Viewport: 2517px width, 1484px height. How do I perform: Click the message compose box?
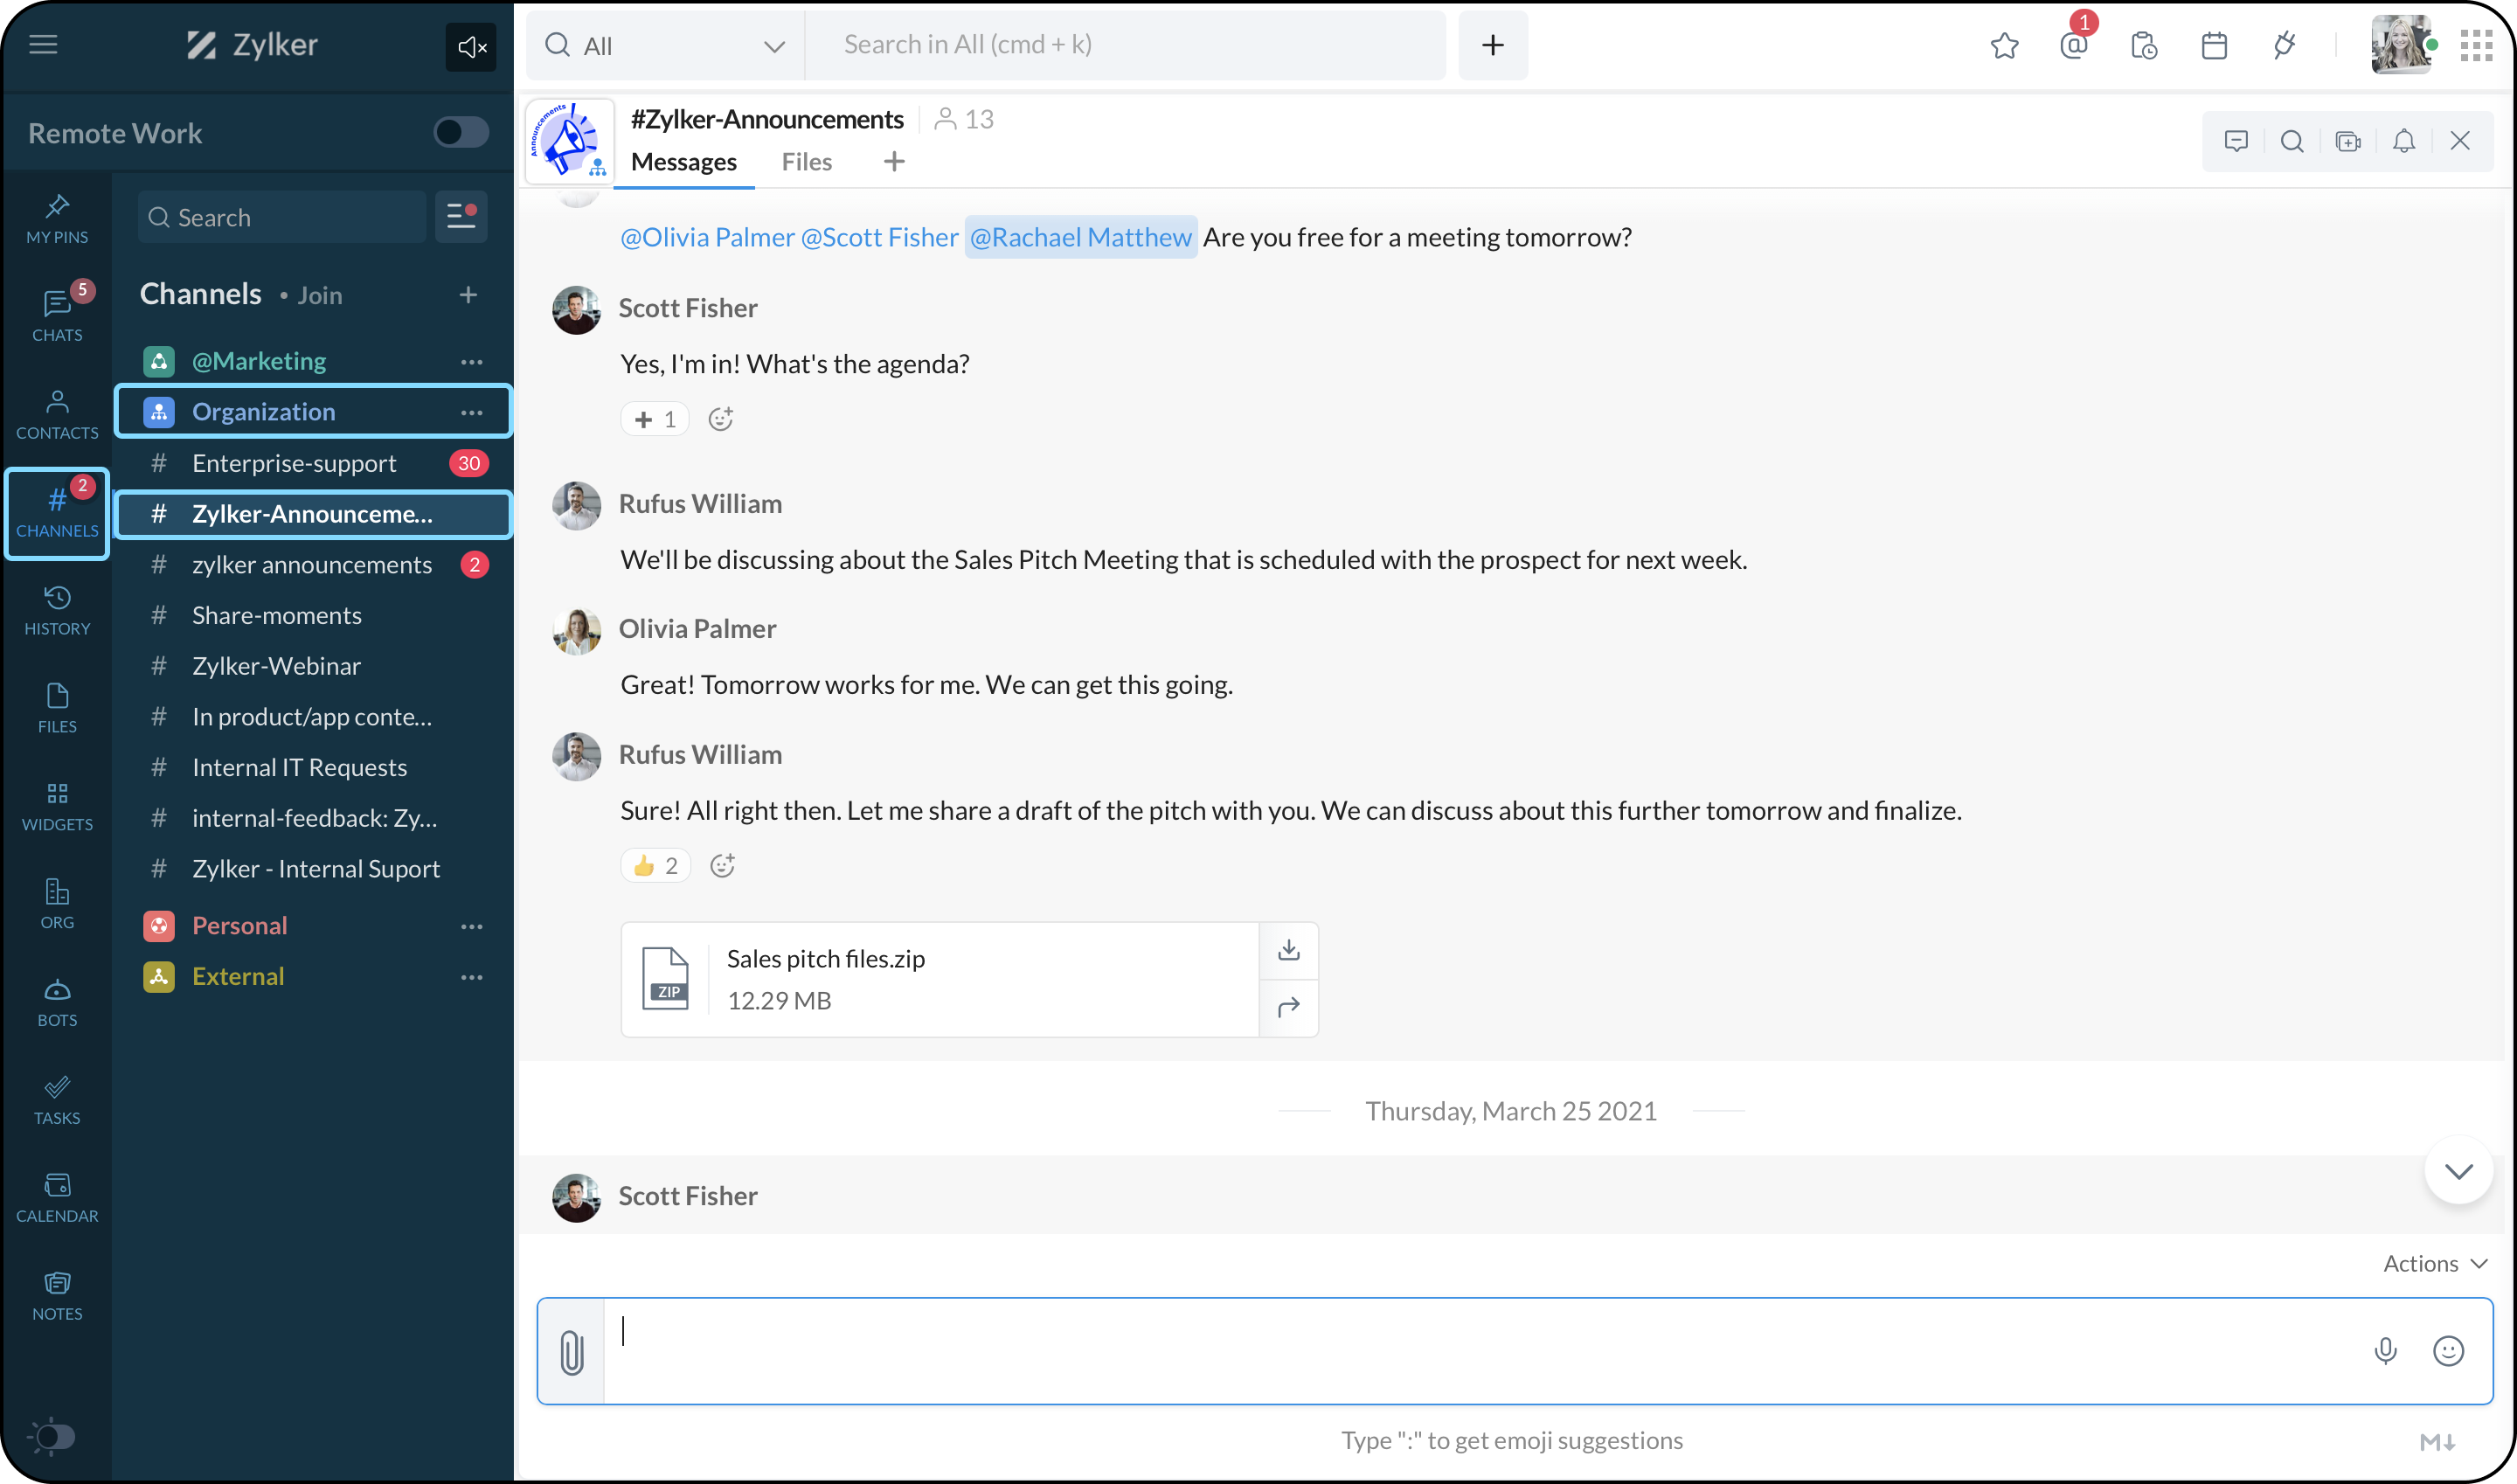coord(1484,1351)
